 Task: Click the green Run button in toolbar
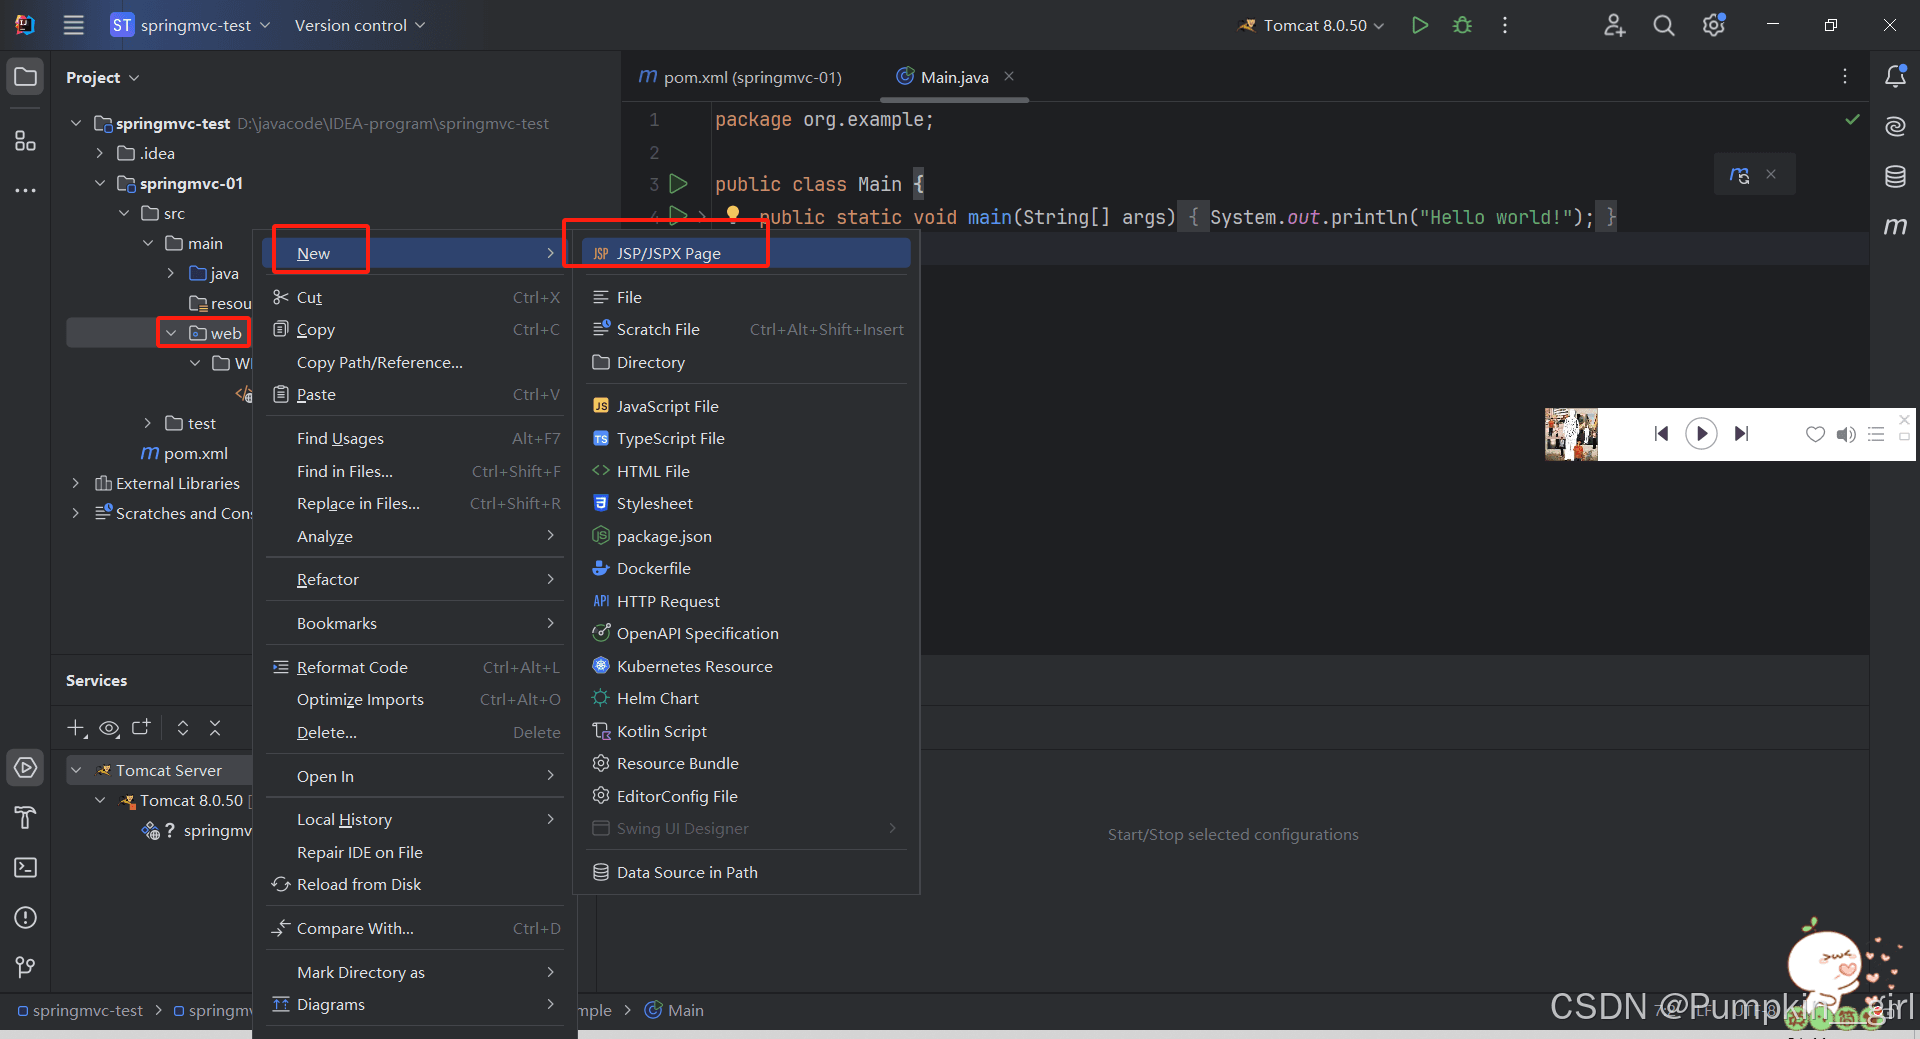1419,25
